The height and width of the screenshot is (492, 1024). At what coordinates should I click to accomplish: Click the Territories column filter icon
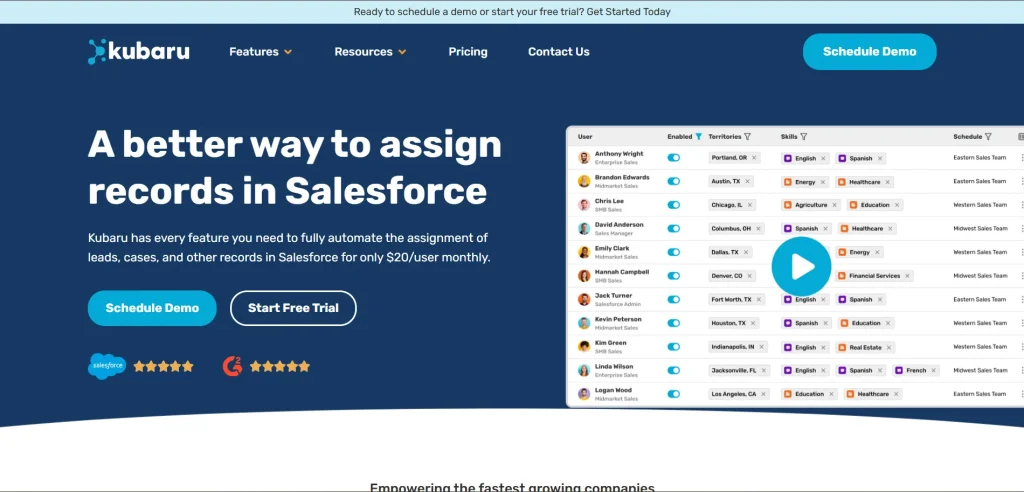[749, 137]
